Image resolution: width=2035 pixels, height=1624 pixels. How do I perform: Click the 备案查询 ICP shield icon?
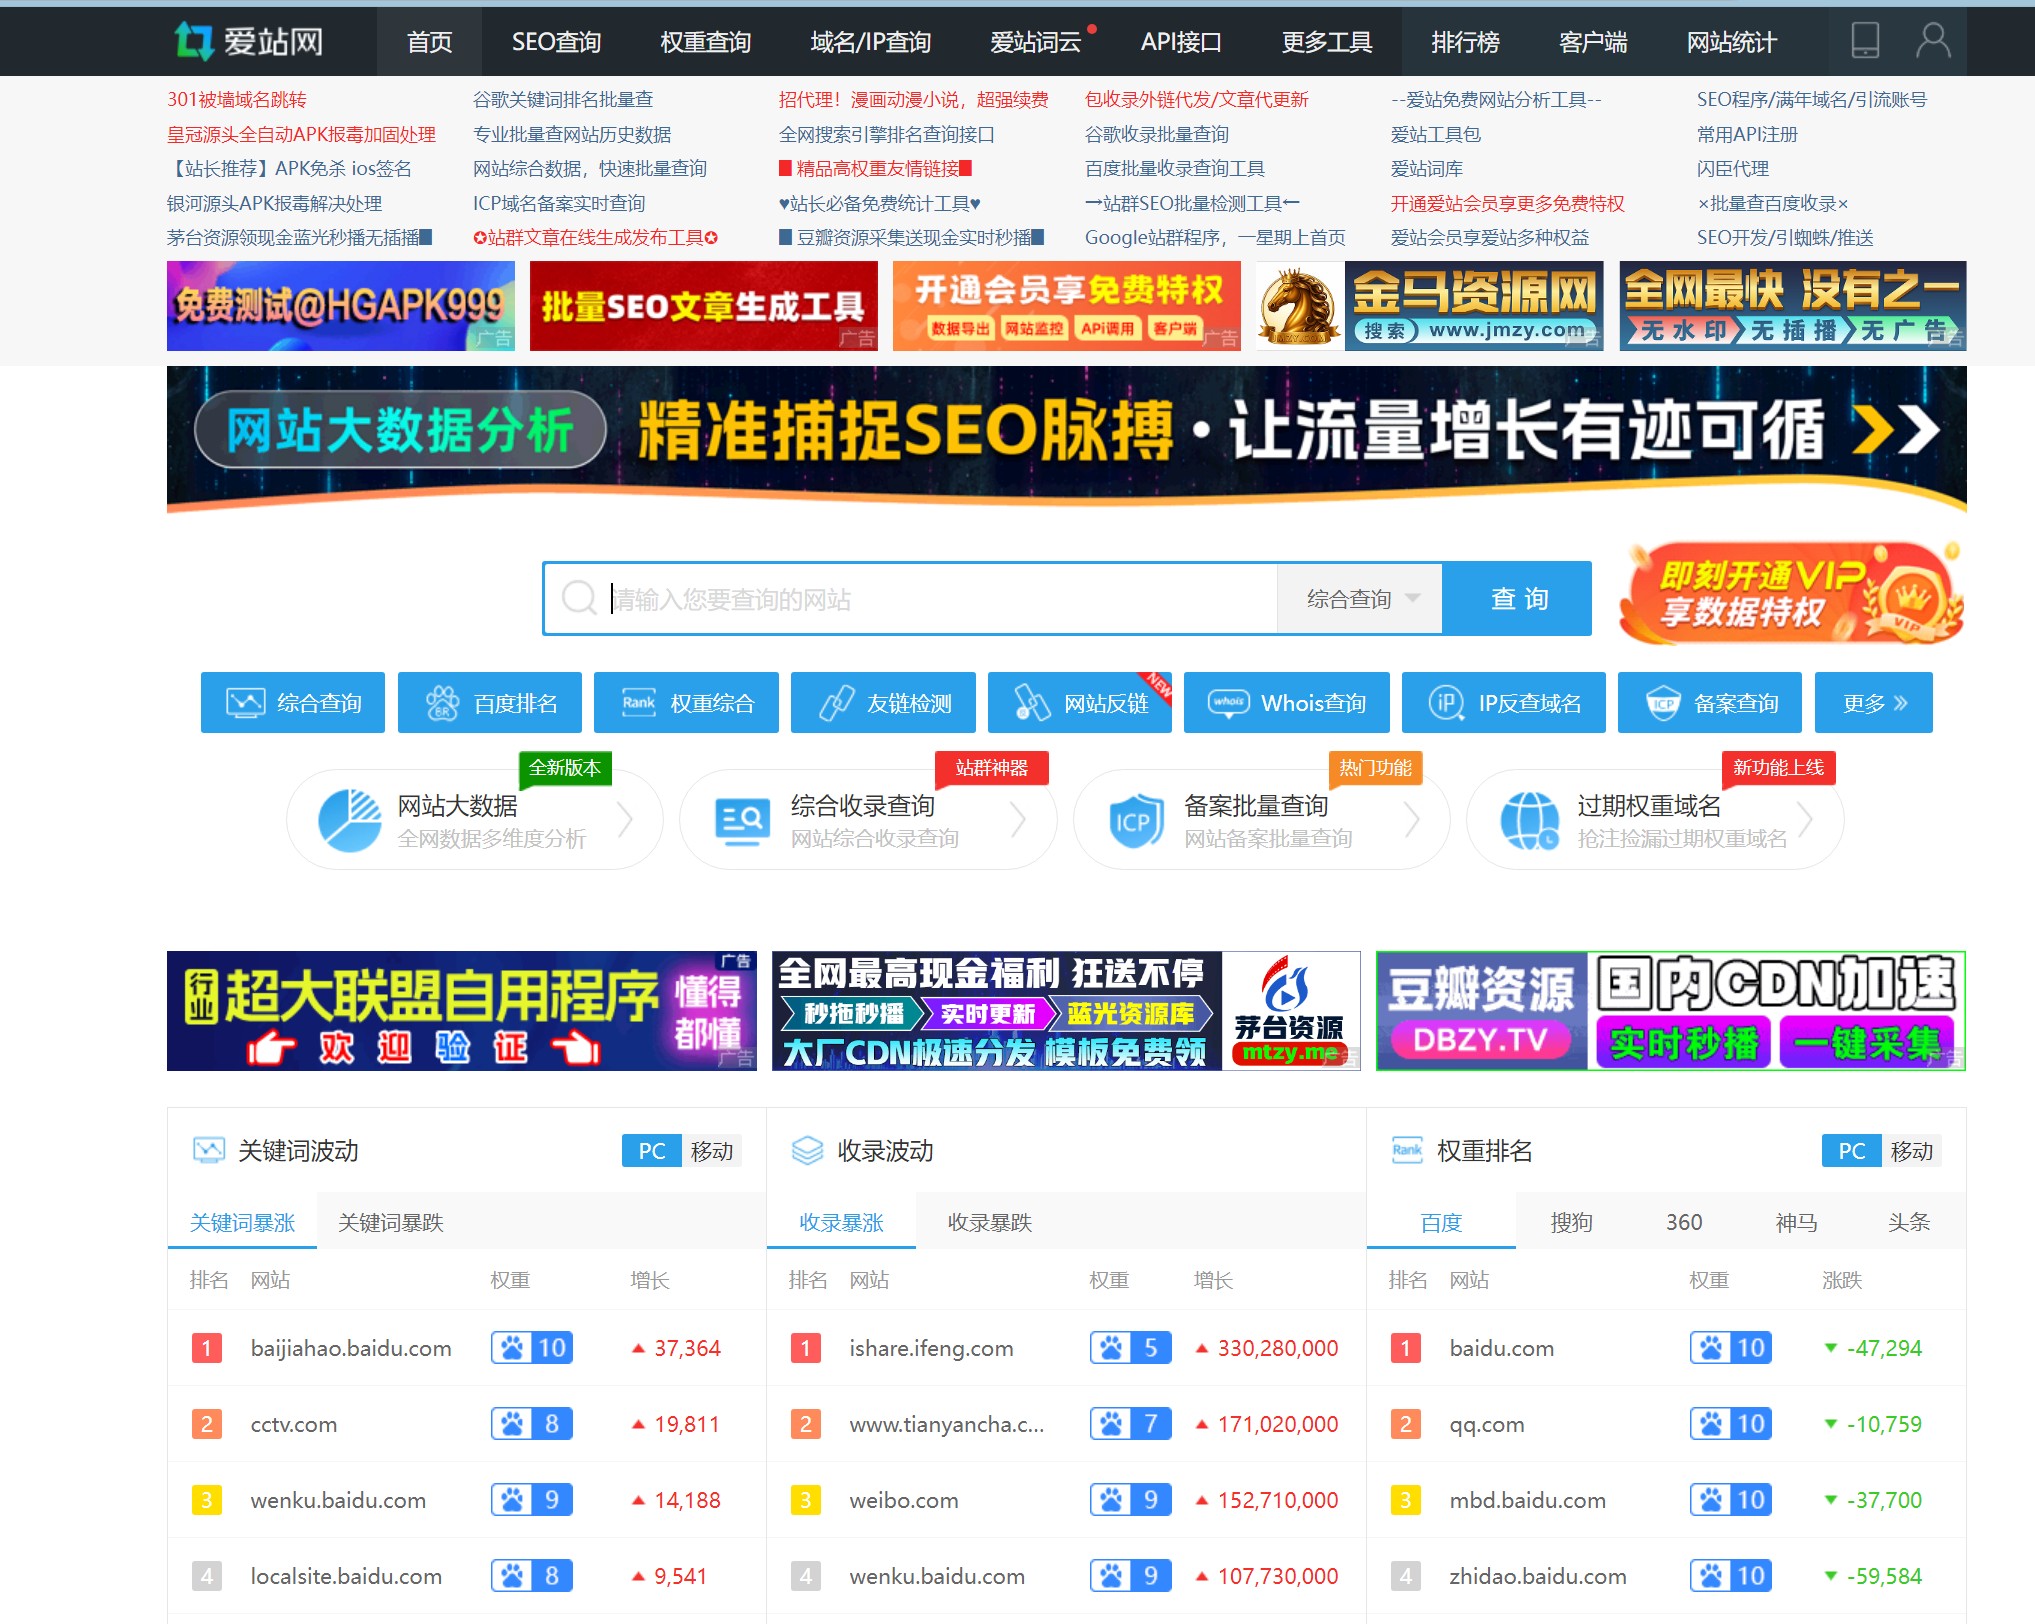click(1663, 703)
